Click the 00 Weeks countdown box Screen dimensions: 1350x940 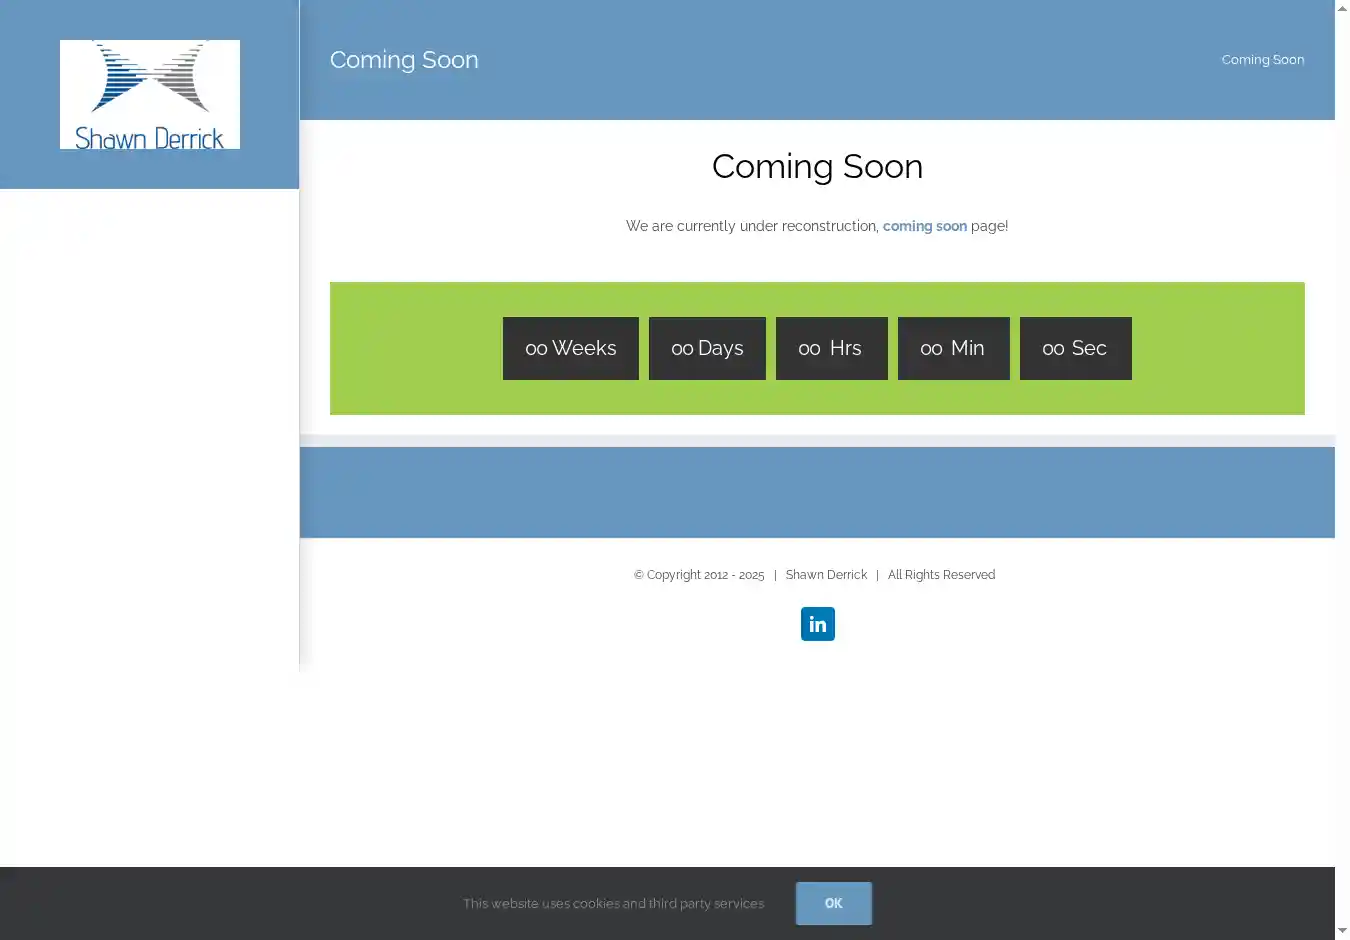[570, 348]
